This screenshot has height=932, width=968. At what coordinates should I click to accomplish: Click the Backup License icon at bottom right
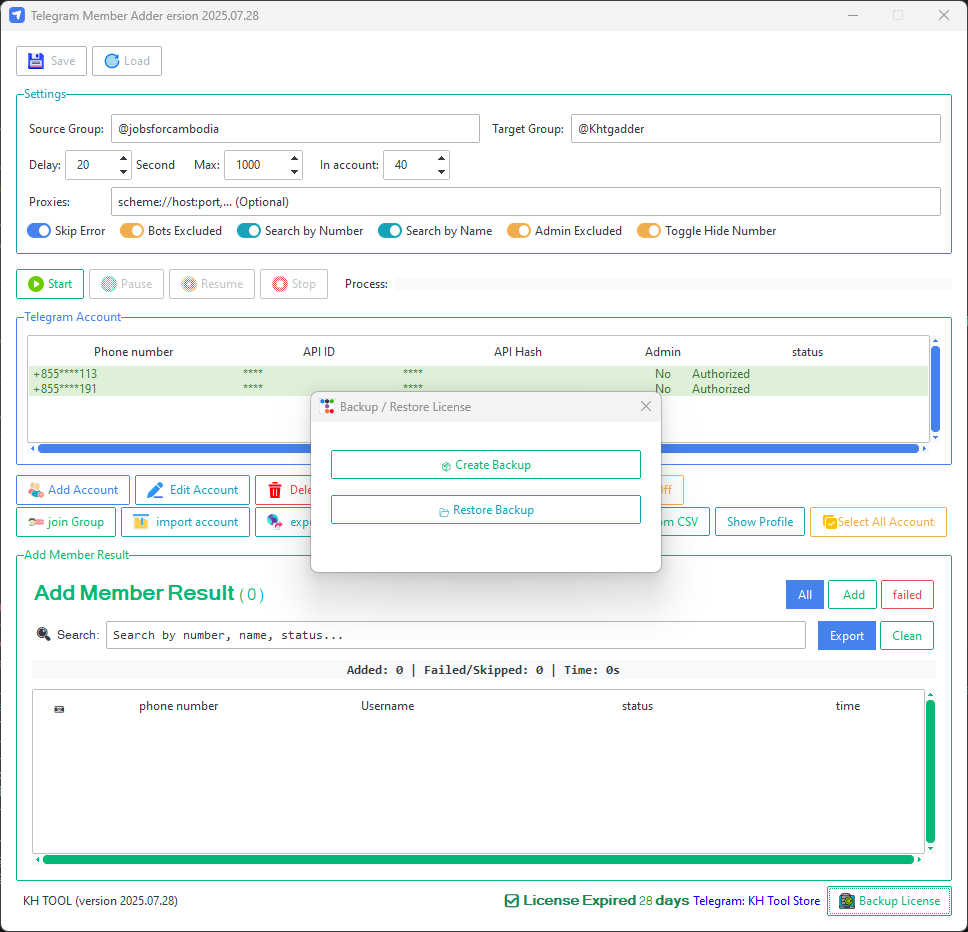point(847,901)
